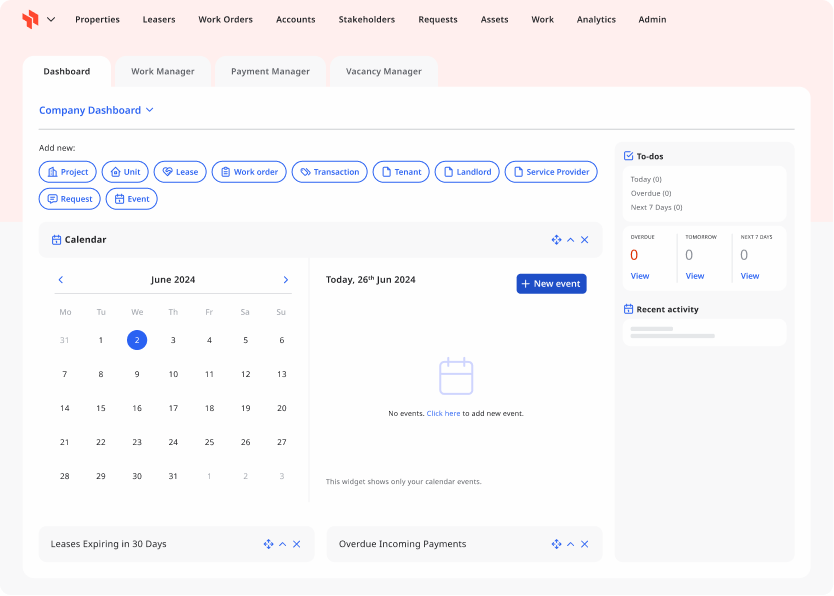Click the Recent activity icon
This screenshot has width=834, height=596.
(x=628, y=309)
